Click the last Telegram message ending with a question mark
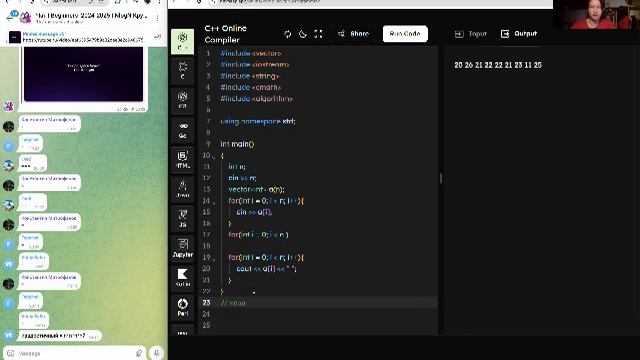Viewport: 640px width, 360px height. click(60, 336)
